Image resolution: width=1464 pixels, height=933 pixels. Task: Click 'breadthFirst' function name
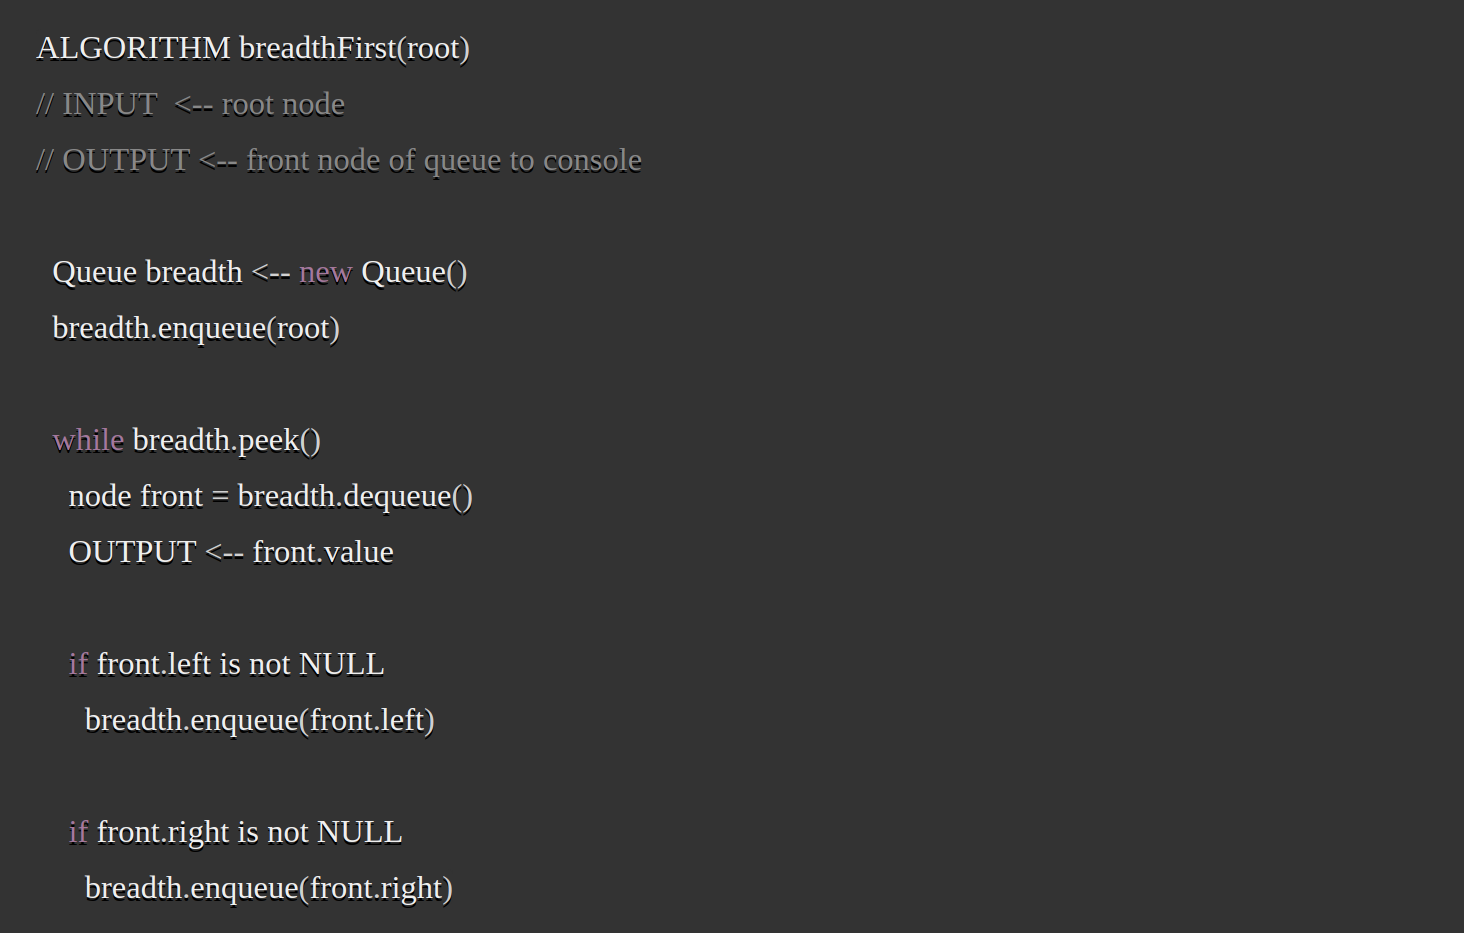click(x=318, y=48)
